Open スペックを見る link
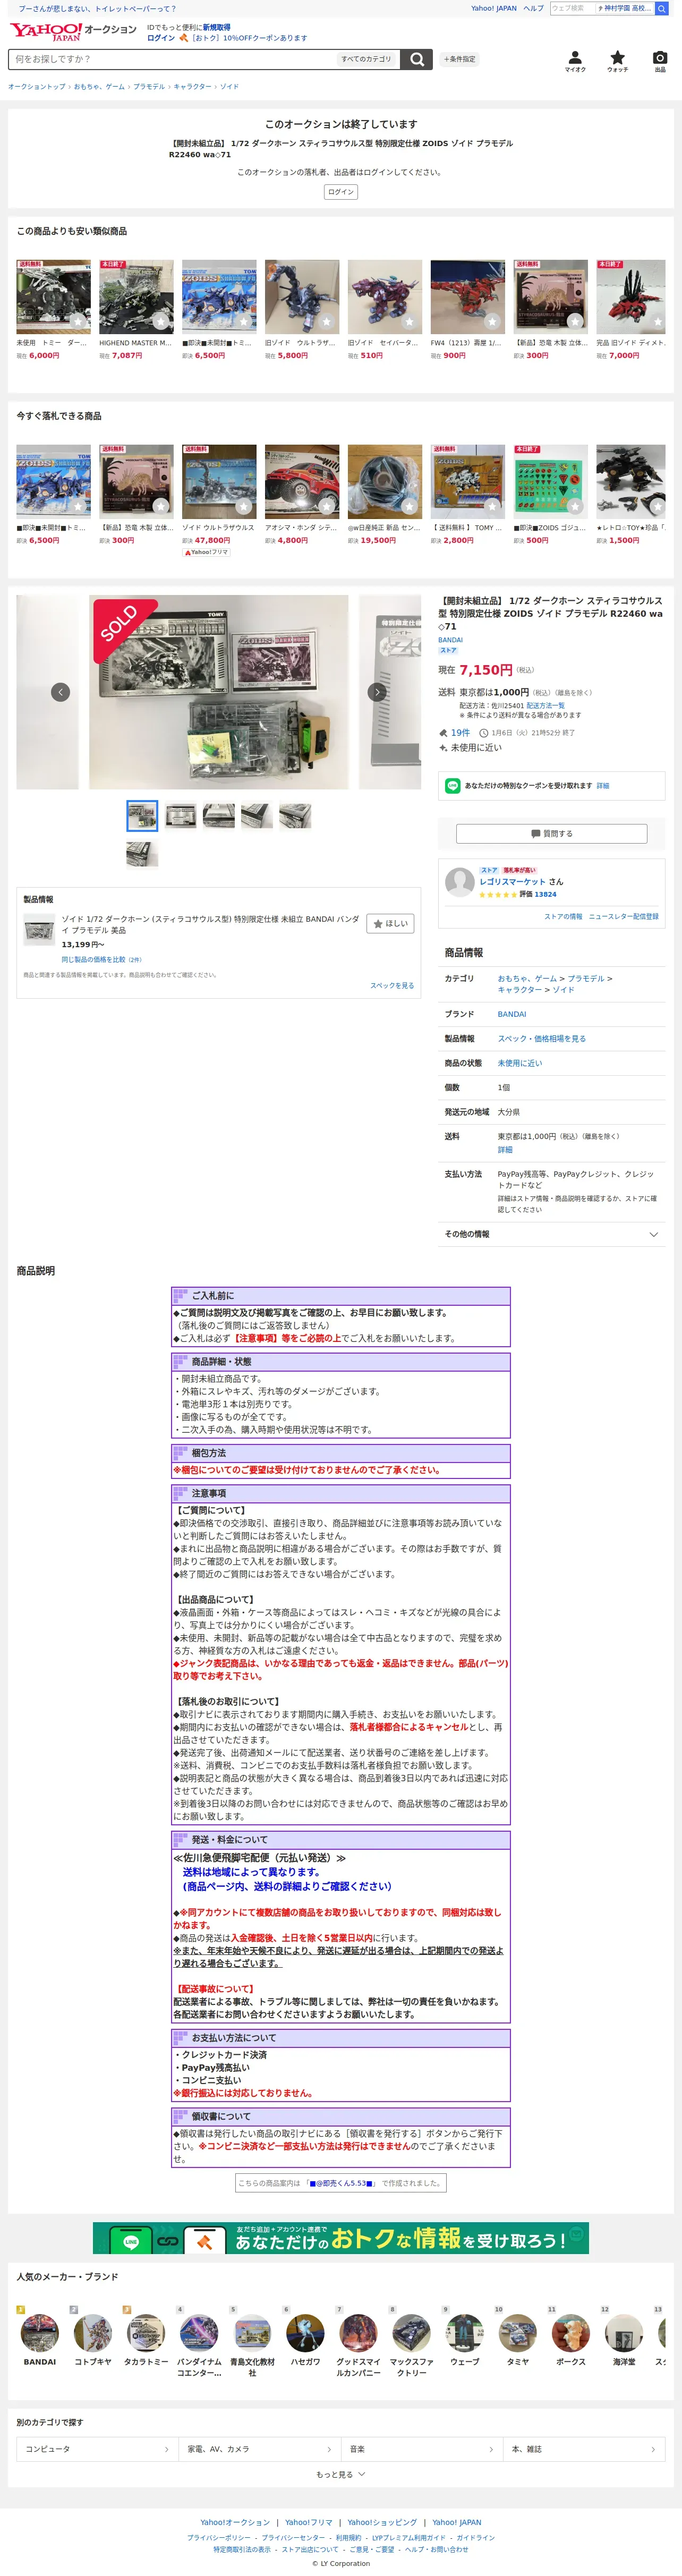The height and width of the screenshot is (2576, 682). (392, 985)
